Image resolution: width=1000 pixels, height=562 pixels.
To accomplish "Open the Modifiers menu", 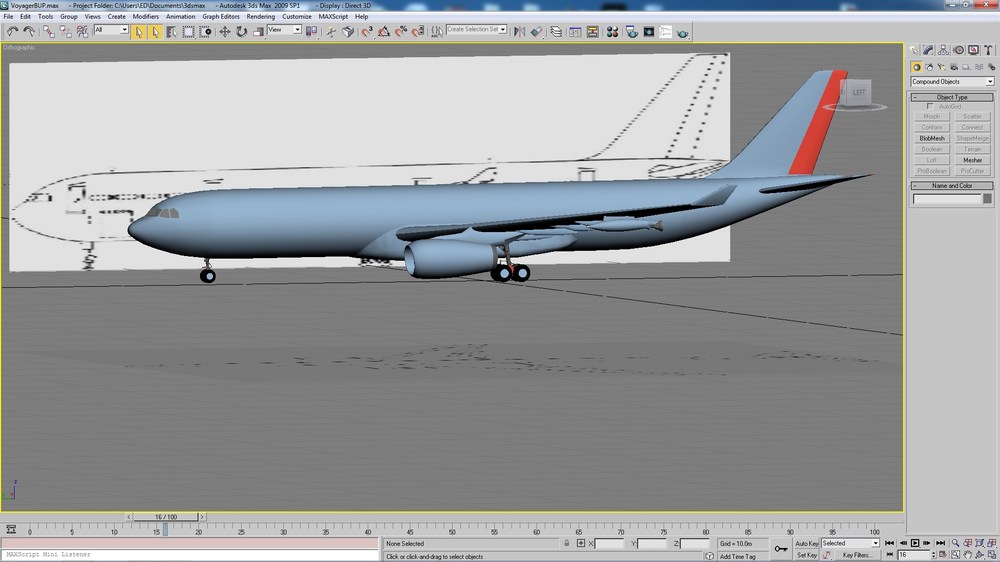I will (x=145, y=17).
